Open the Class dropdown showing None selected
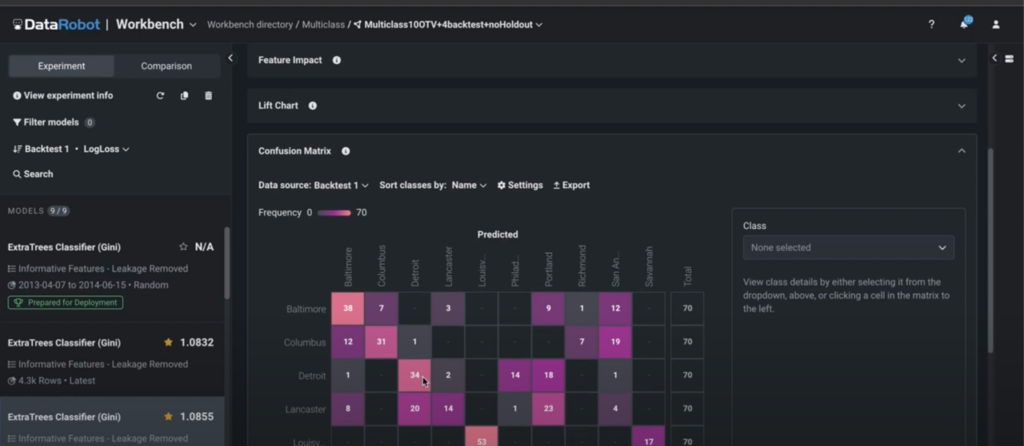The width and height of the screenshot is (1024, 446). 848,247
